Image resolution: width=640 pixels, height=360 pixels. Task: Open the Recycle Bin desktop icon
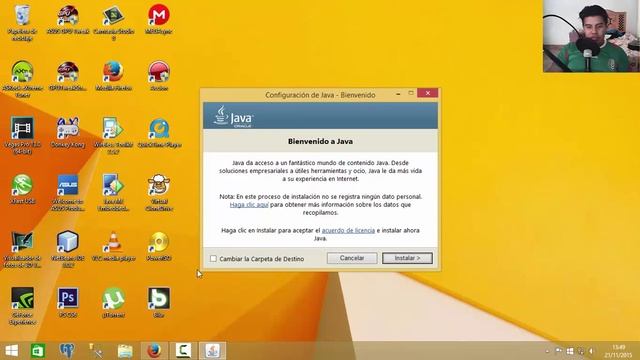pos(22,22)
